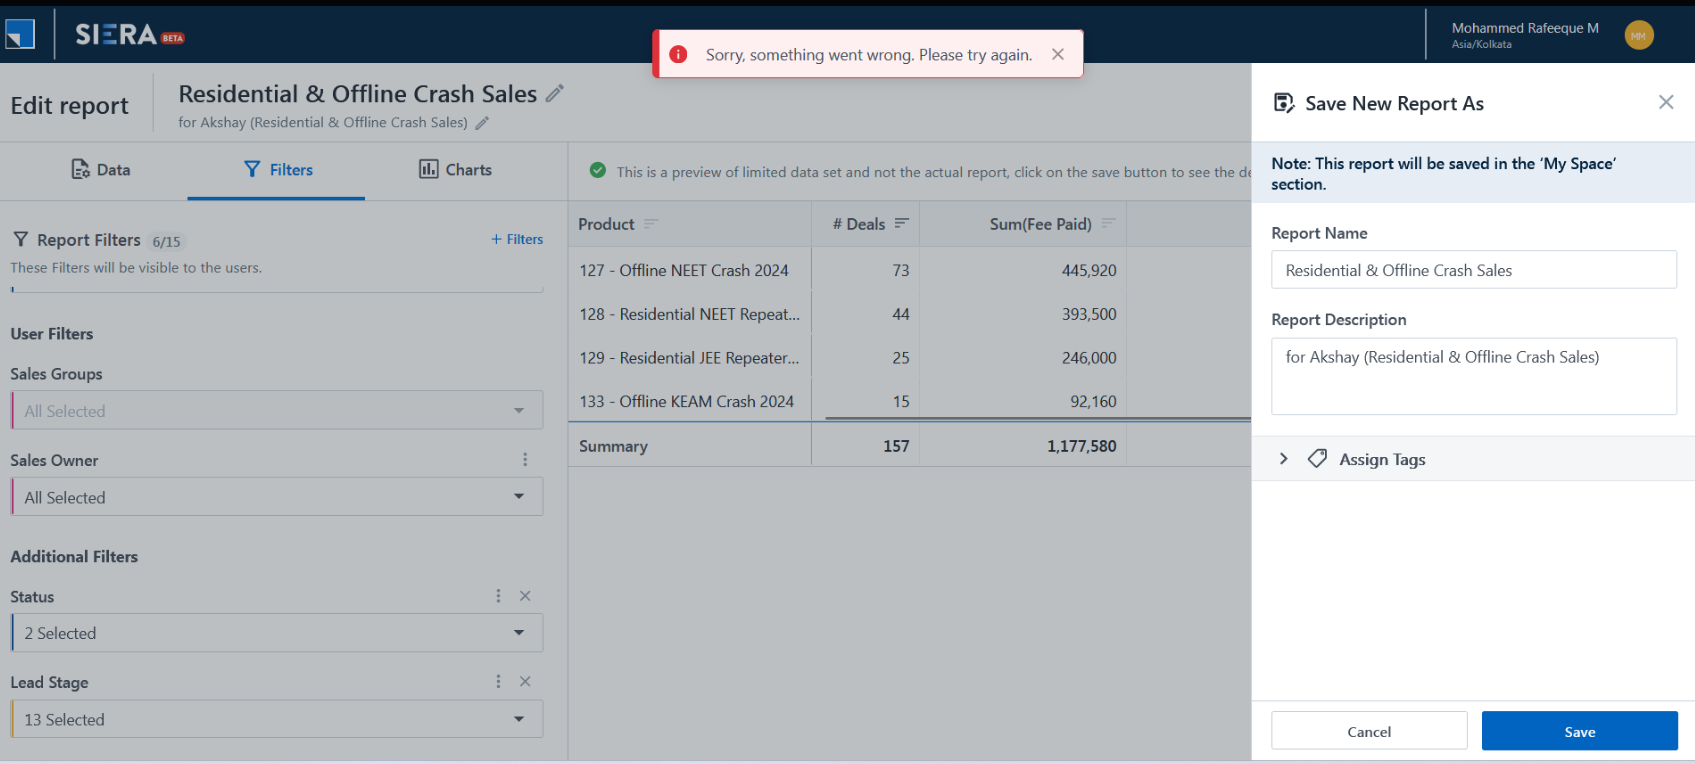Open Sales Owner filter options menu
Image resolution: width=1695 pixels, height=764 pixels.
click(525, 460)
